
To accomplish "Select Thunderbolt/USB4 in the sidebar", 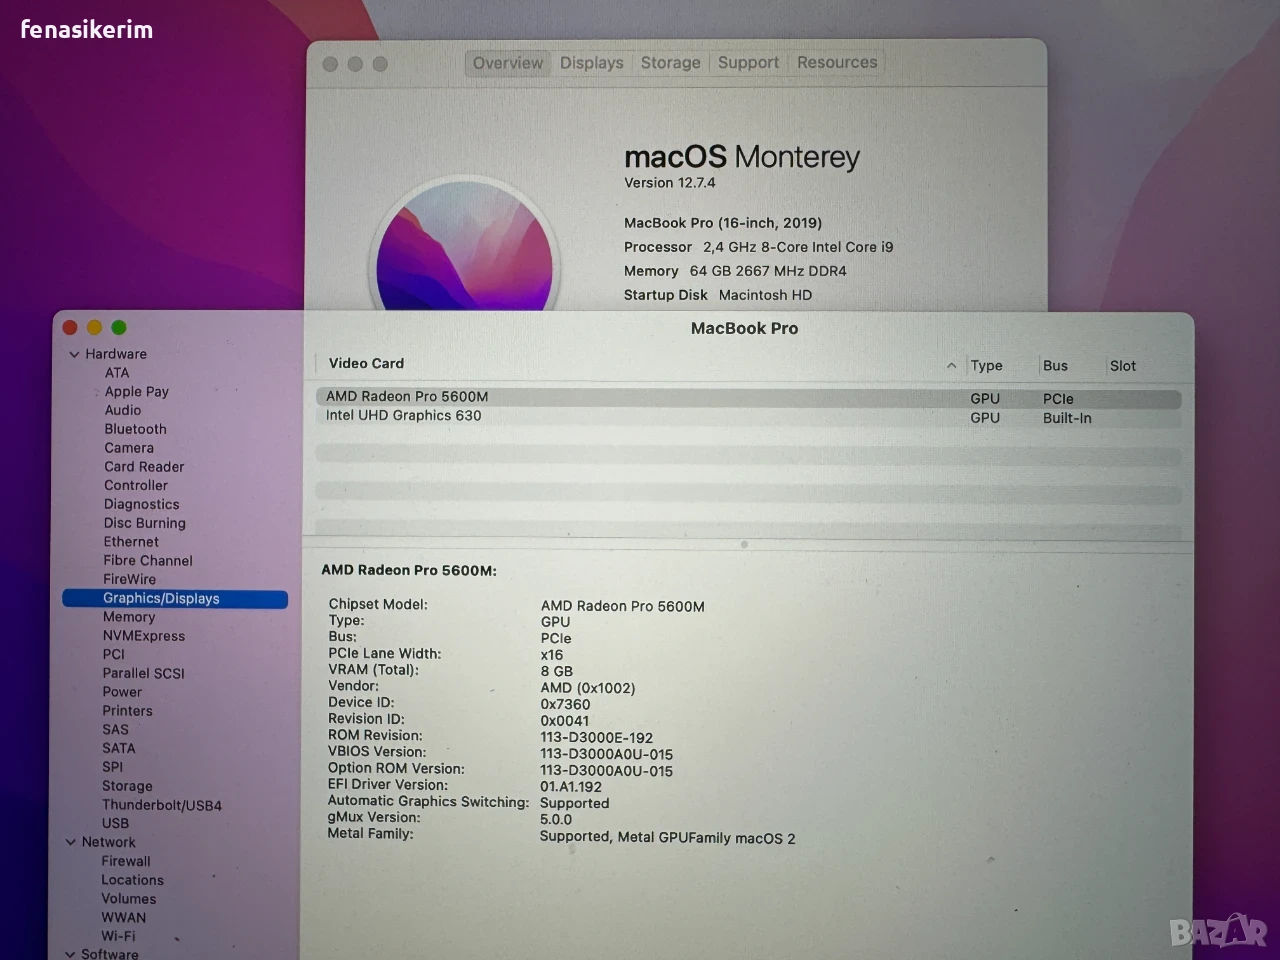I will [x=162, y=805].
